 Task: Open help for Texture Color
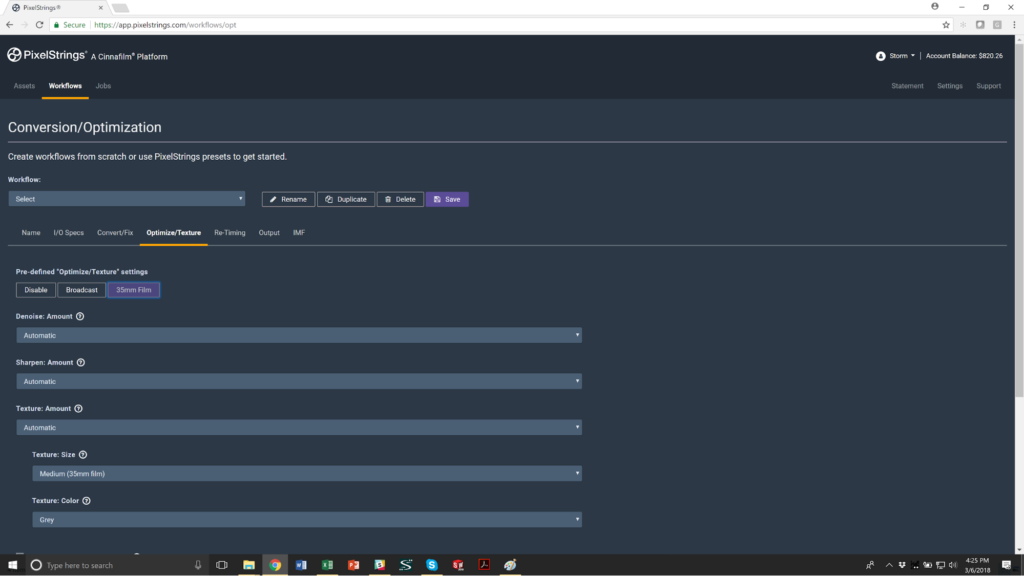[86, 501]
